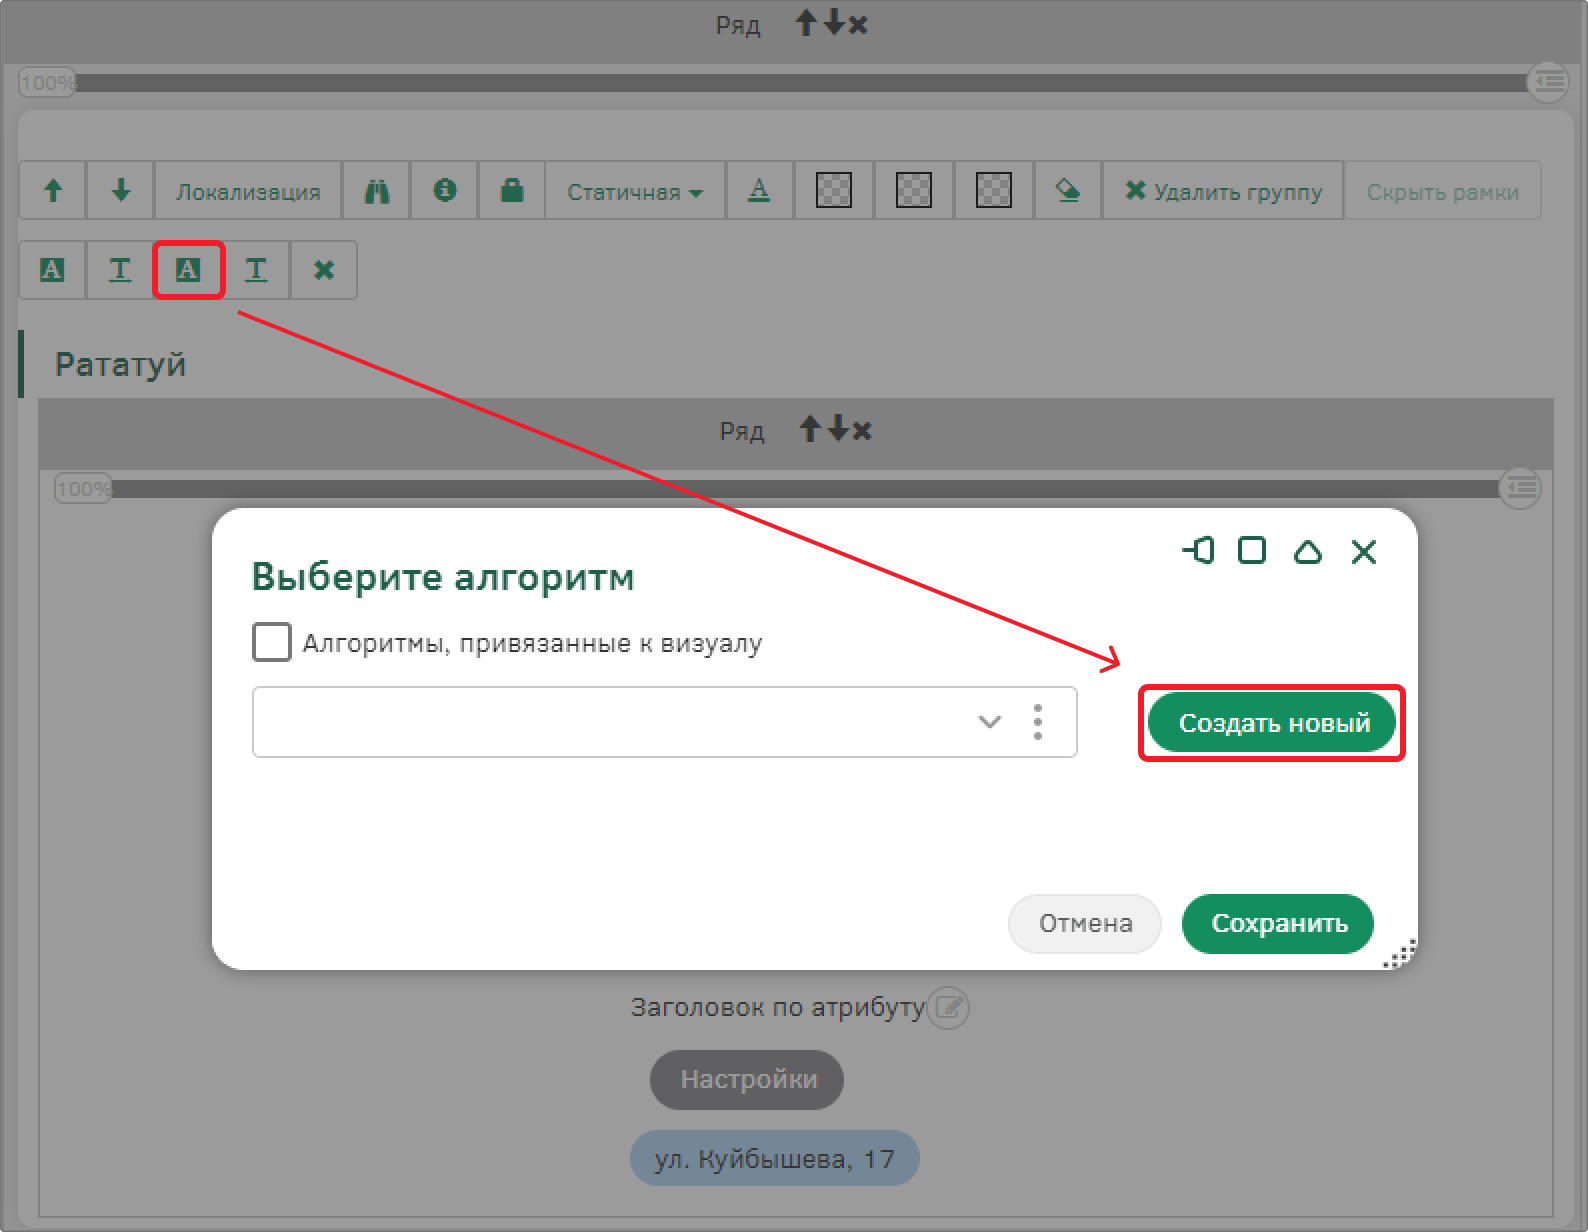Click the T icon just before the X icon
The height and width of the screenshot is (1232, 1588).
click(x=256, y=269)
